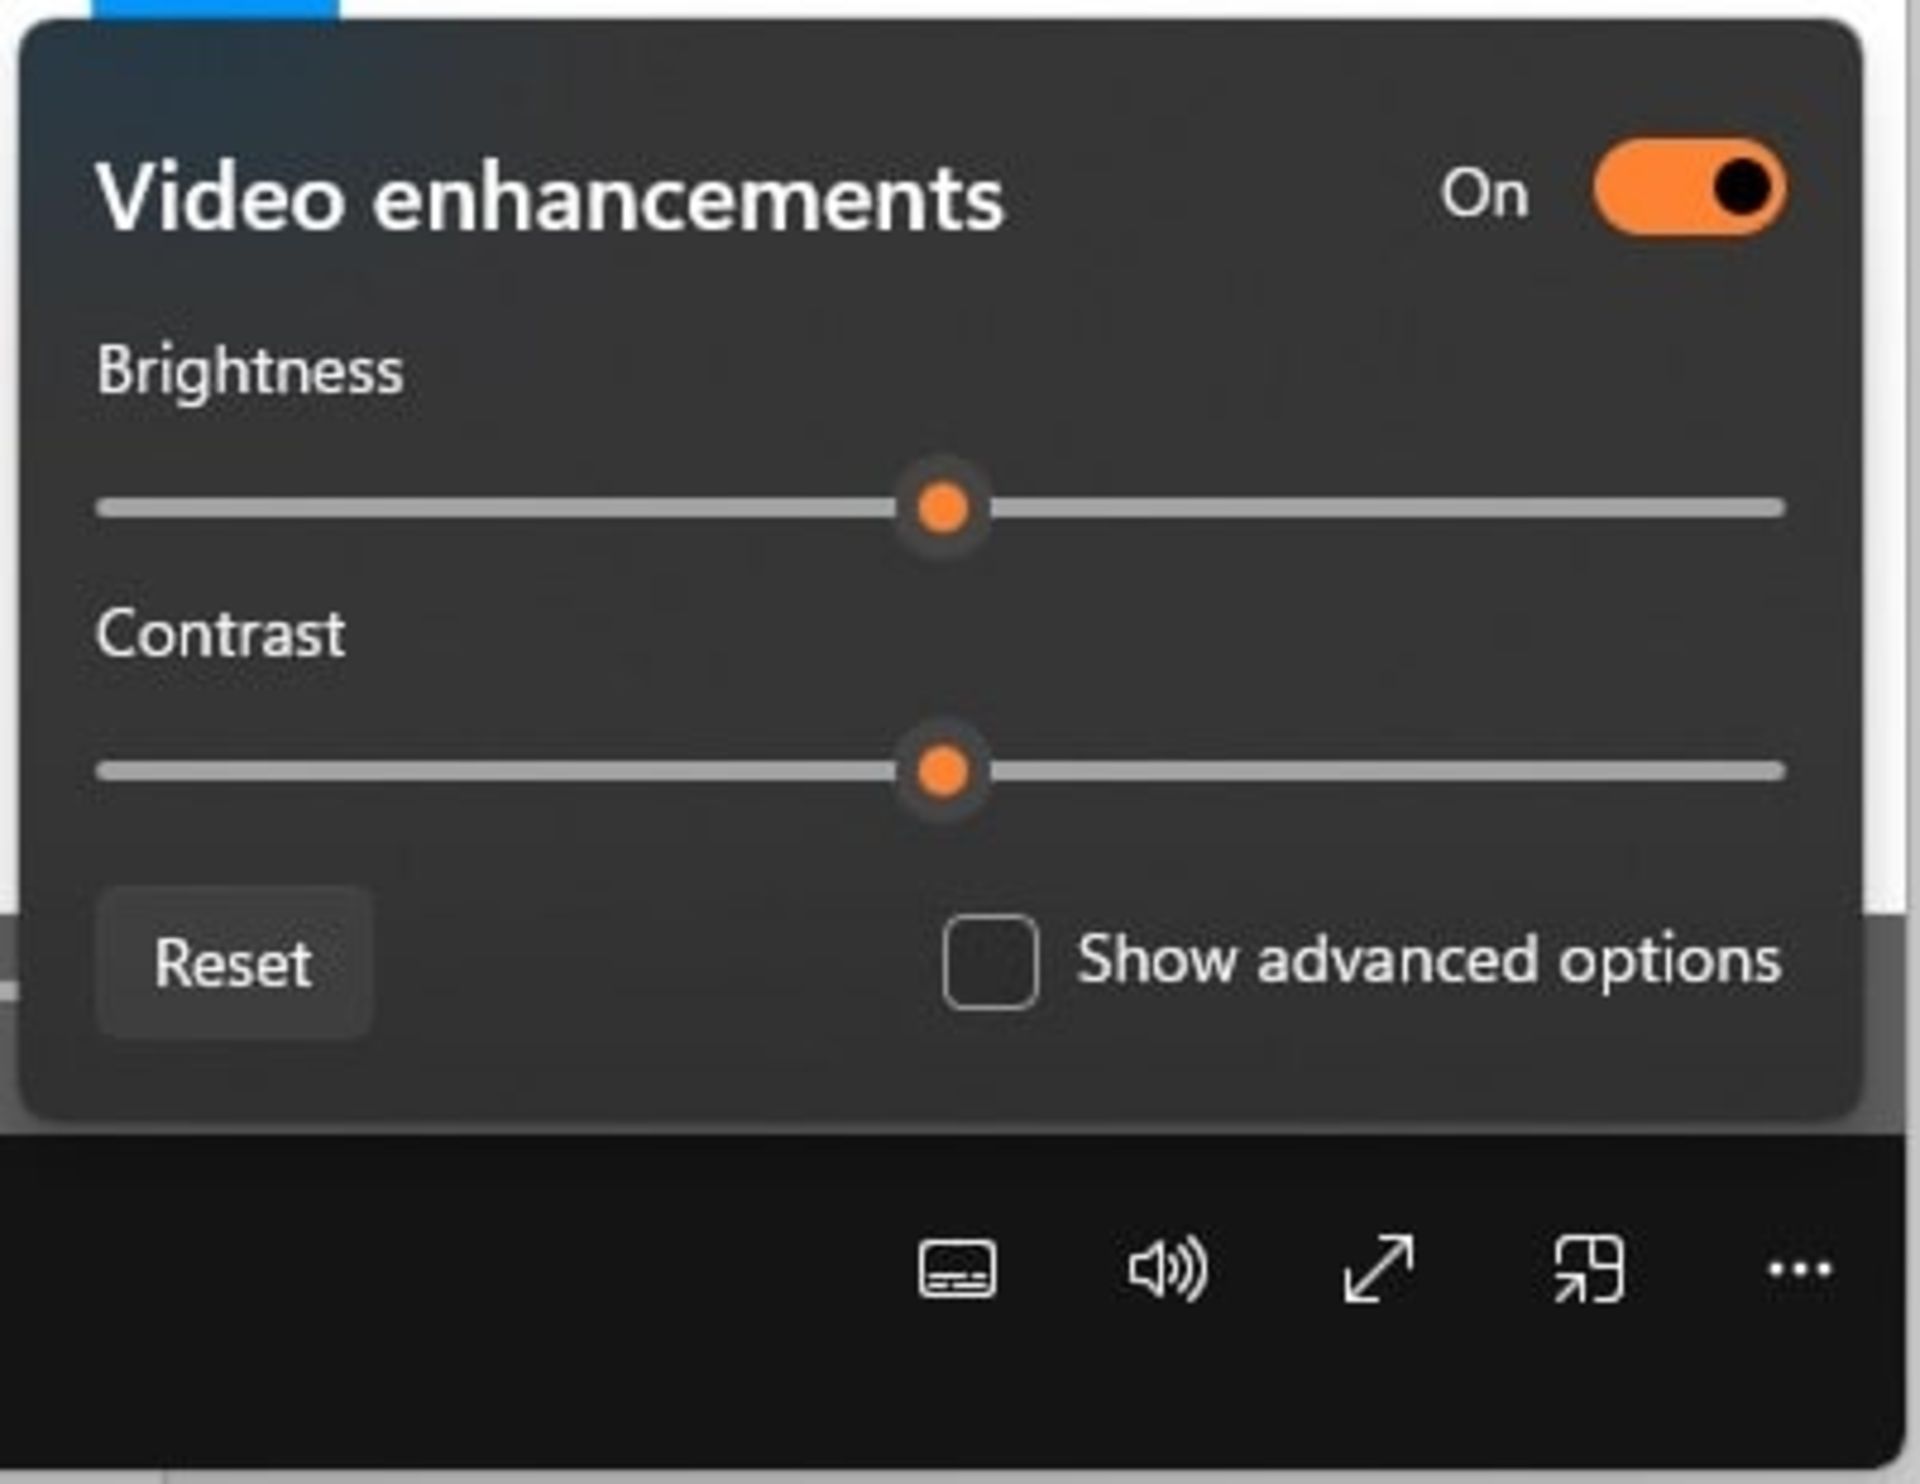Click the Contrast slider handle
The width and height of the screenshot is (1920, 1484).
(943, 771)
